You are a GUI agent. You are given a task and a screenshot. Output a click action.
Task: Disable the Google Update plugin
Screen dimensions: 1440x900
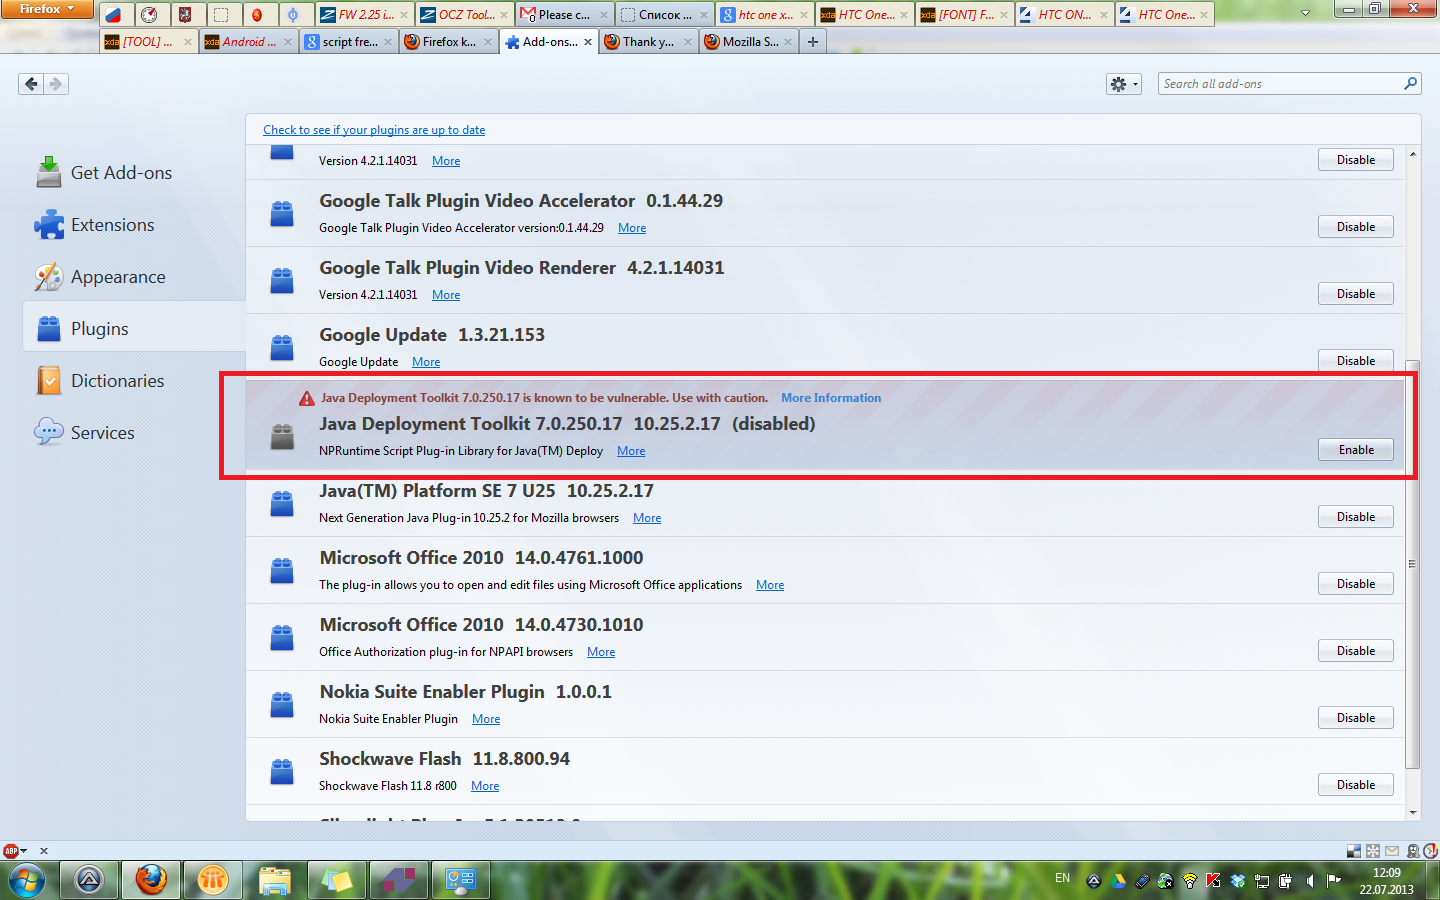[1356, 361]
